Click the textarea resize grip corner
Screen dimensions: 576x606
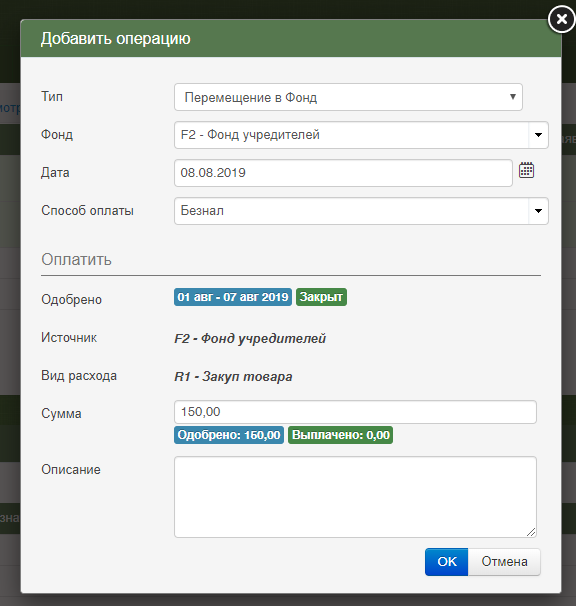point(531,532)
